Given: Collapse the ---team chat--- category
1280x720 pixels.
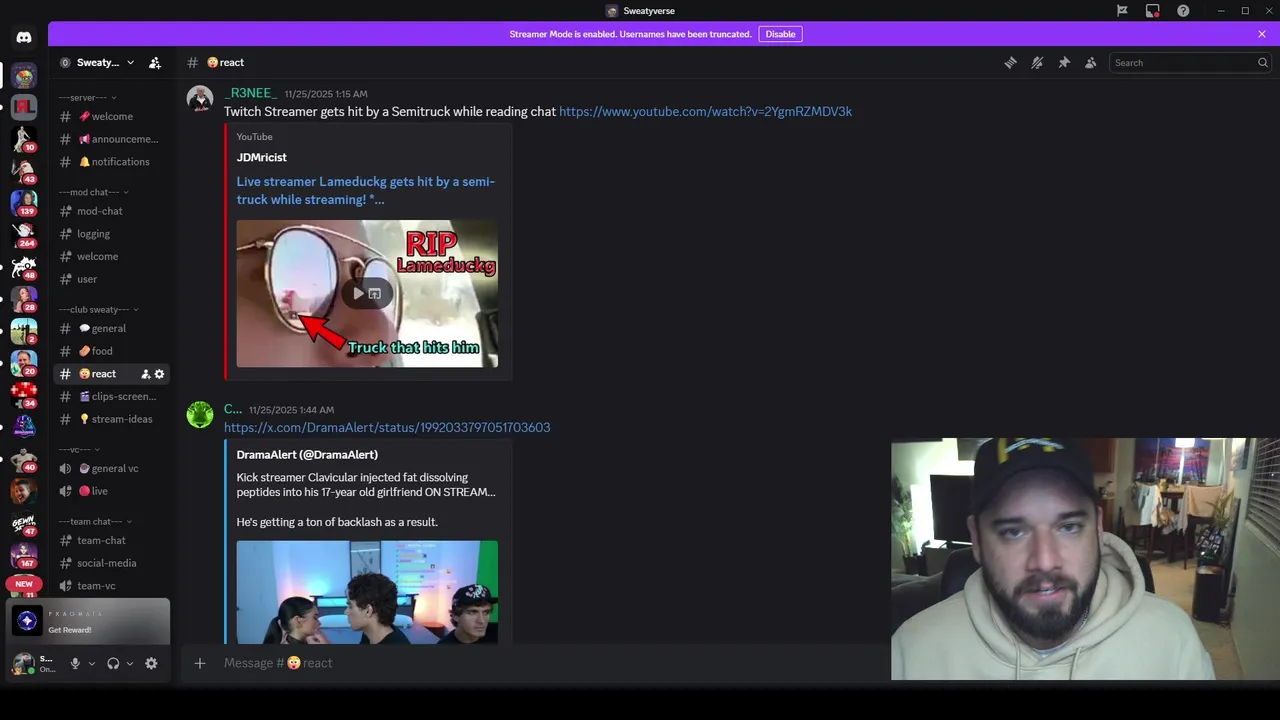Looking at the screenshot, I should pyautogui.click(x=96, y=521).
